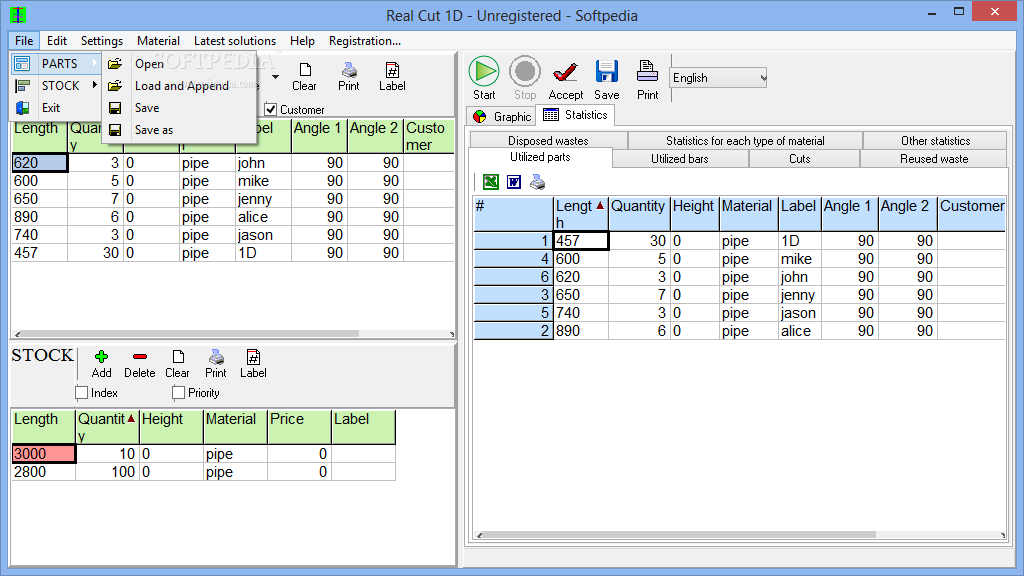This screenshot has height=576, width=1024.
Task: Open the Utilized bars tab
Action: point(679,159)
